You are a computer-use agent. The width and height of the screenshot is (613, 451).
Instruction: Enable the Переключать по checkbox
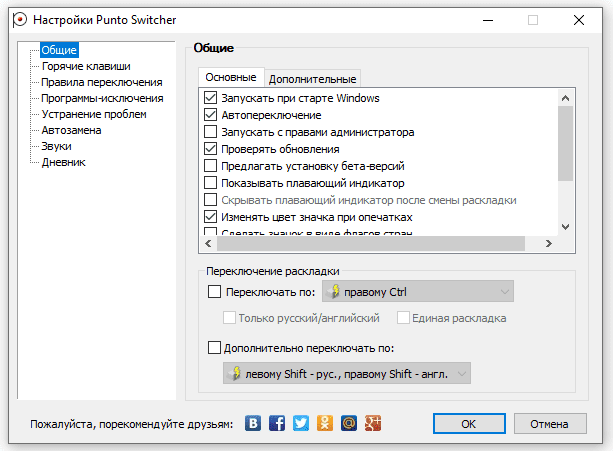point(214,292)
